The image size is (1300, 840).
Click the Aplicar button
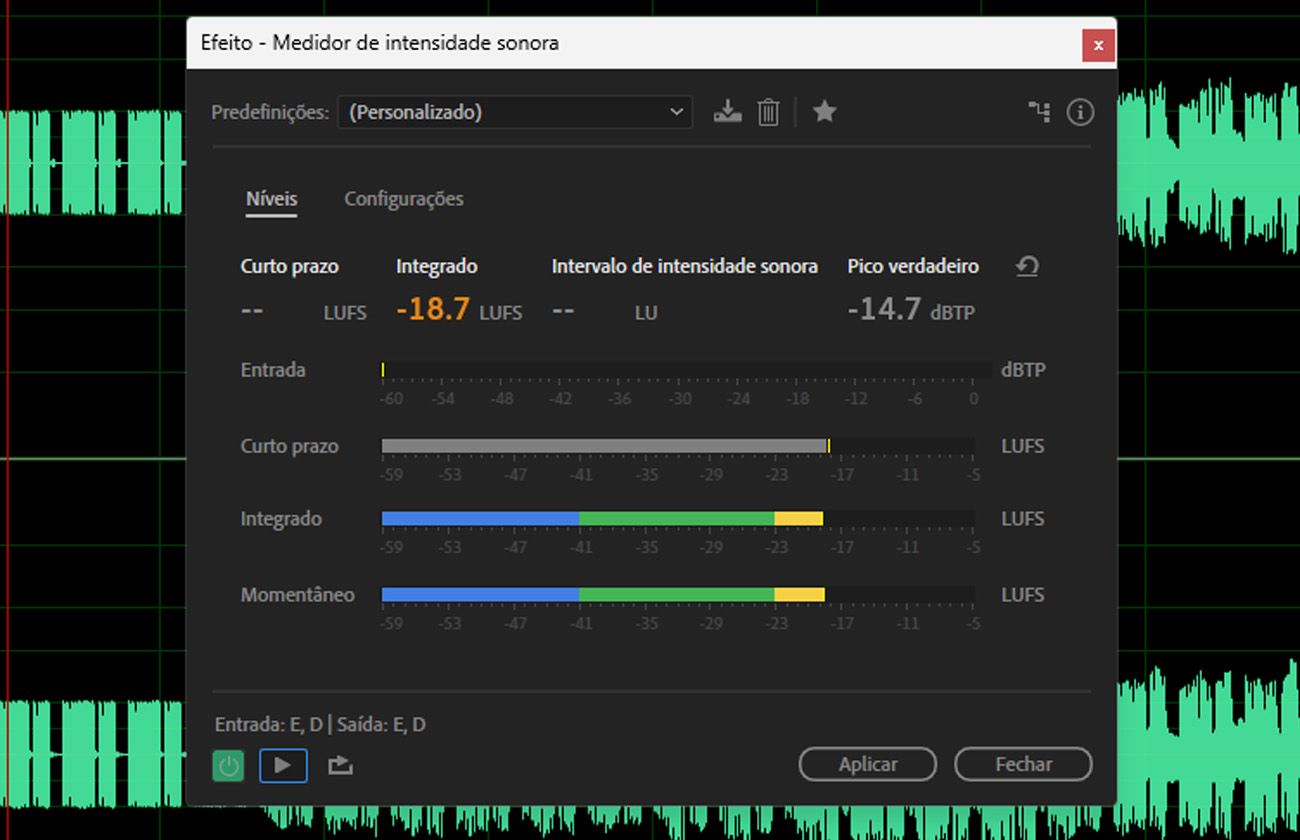tap(867, 764)
